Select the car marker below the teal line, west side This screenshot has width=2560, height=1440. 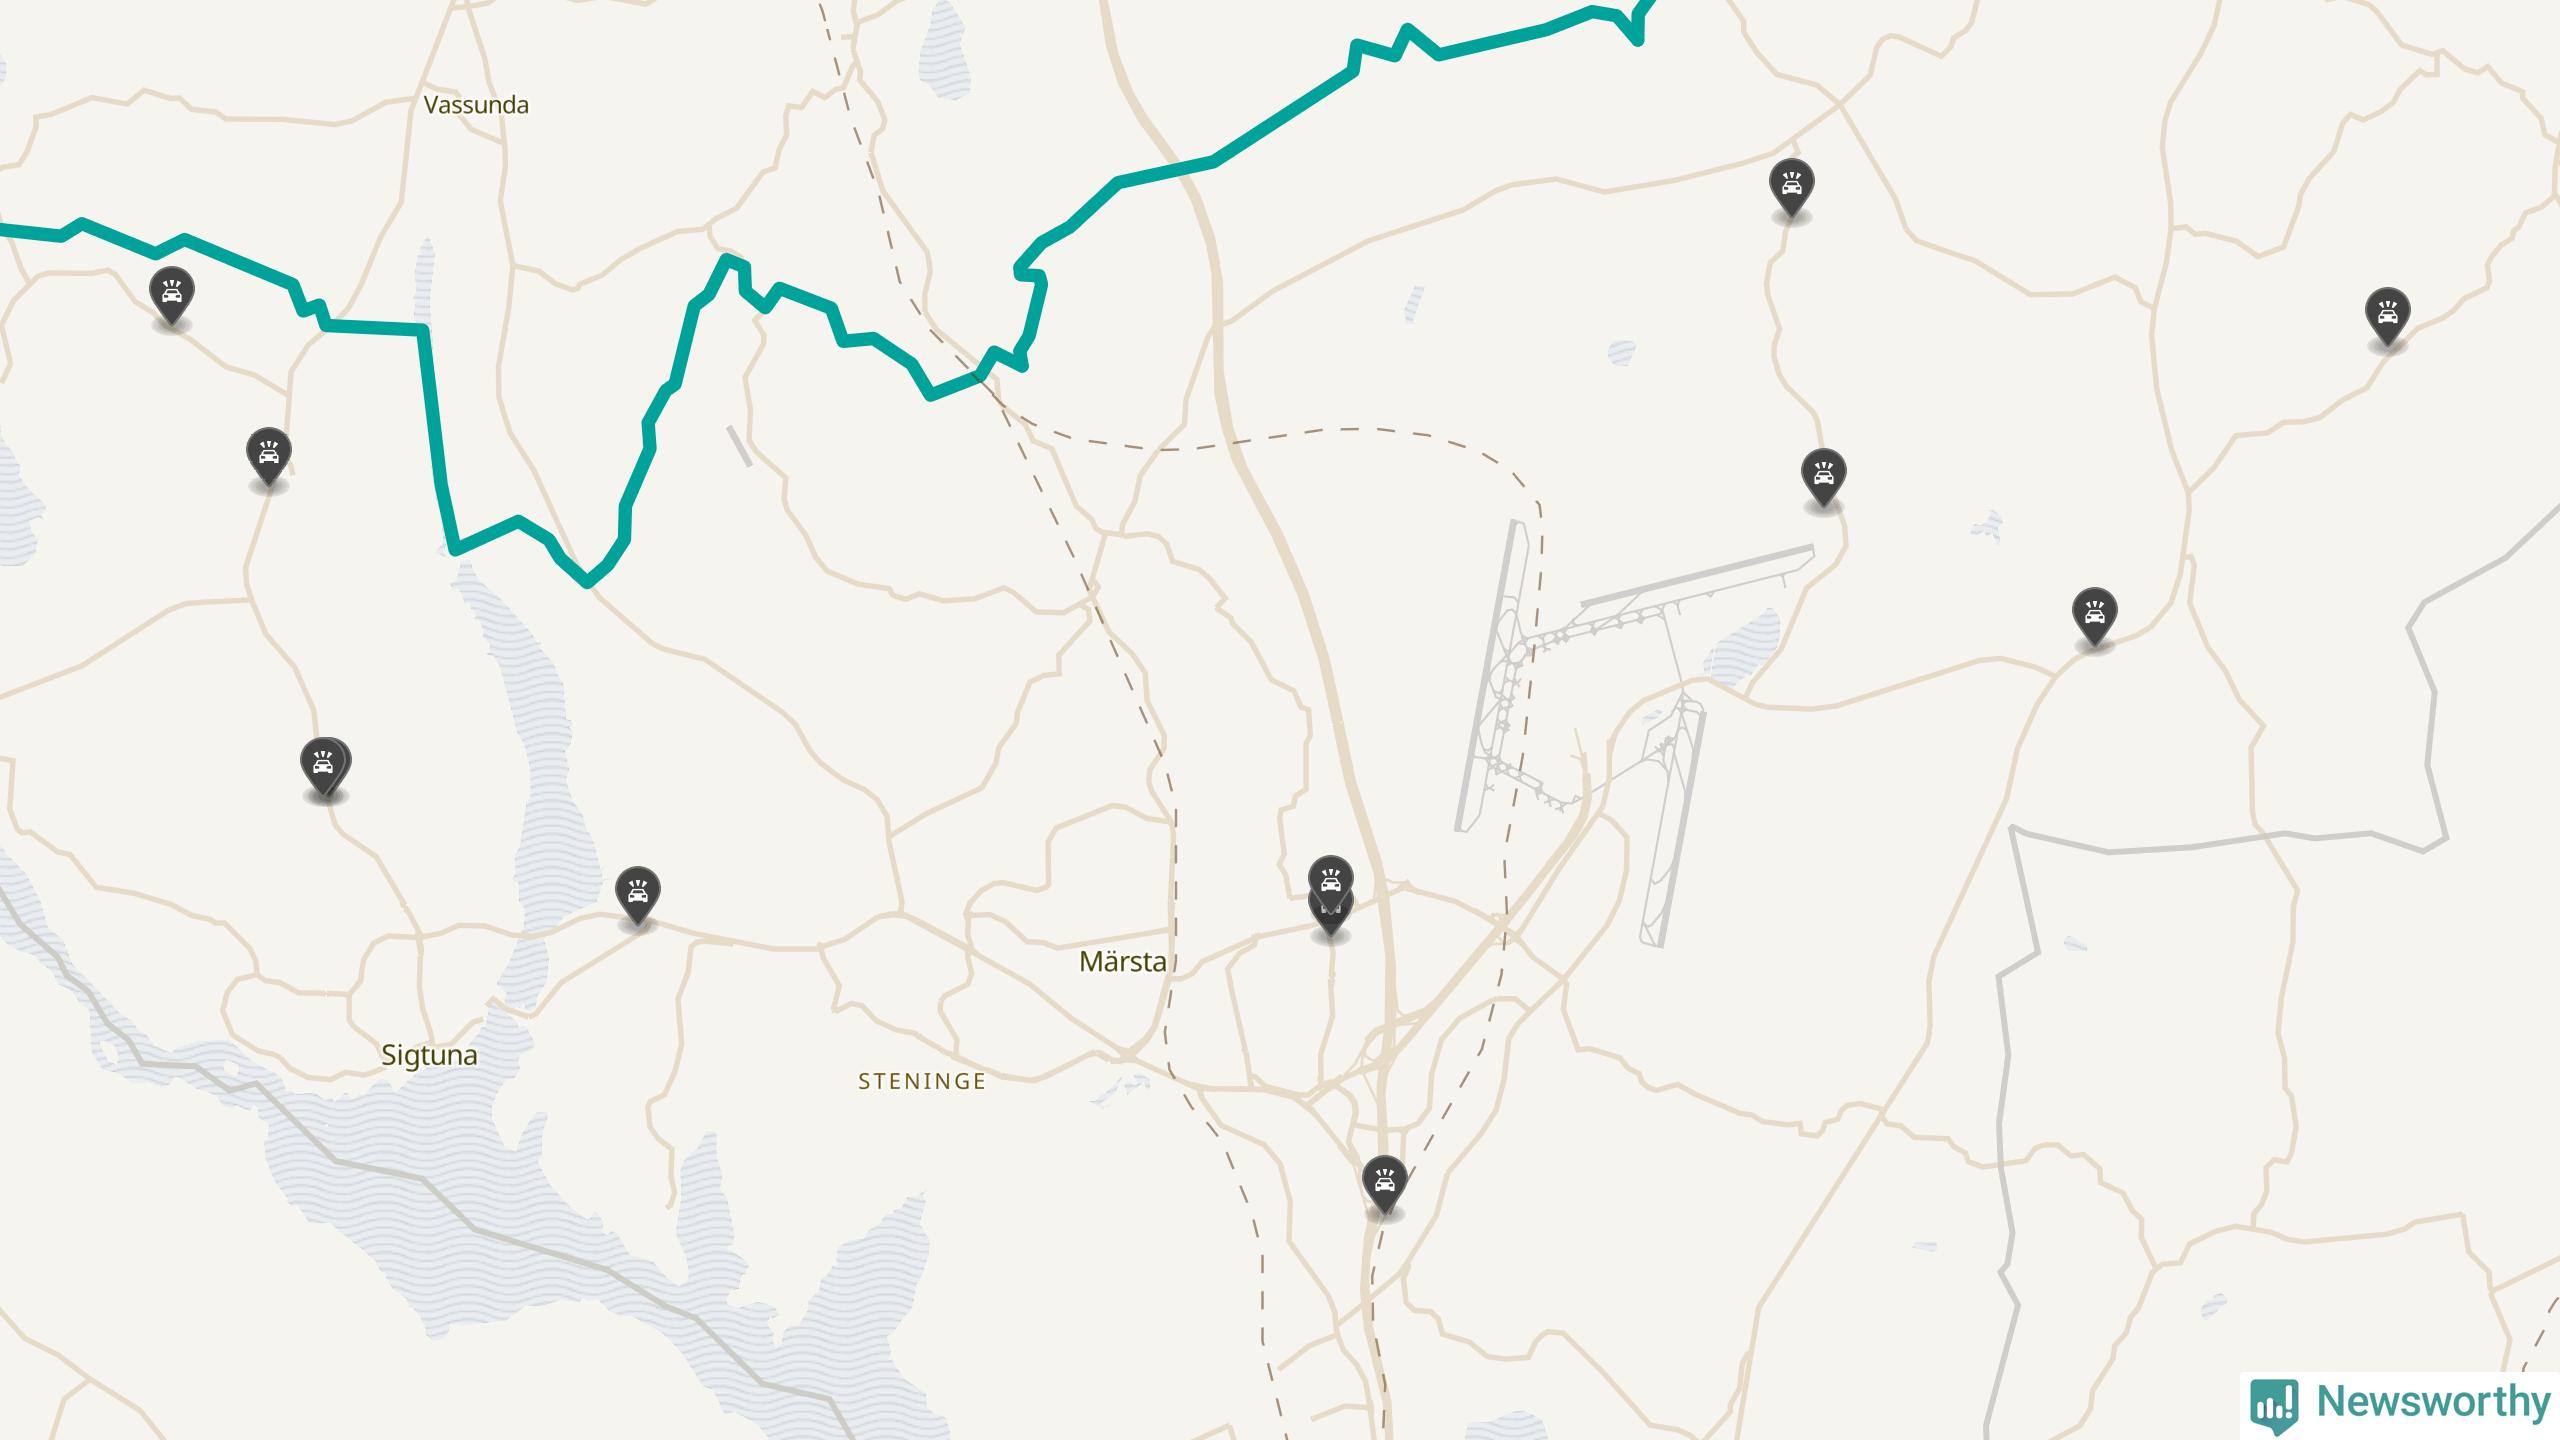click(268, 454)
